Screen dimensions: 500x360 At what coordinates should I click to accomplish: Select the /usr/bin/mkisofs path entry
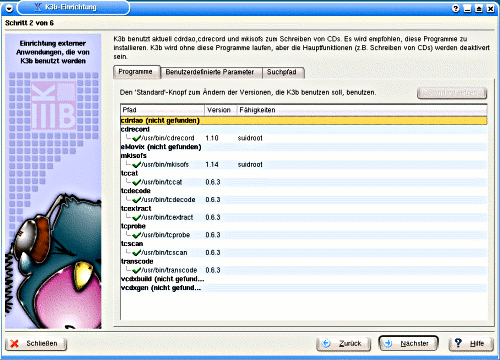pos(165,164)
